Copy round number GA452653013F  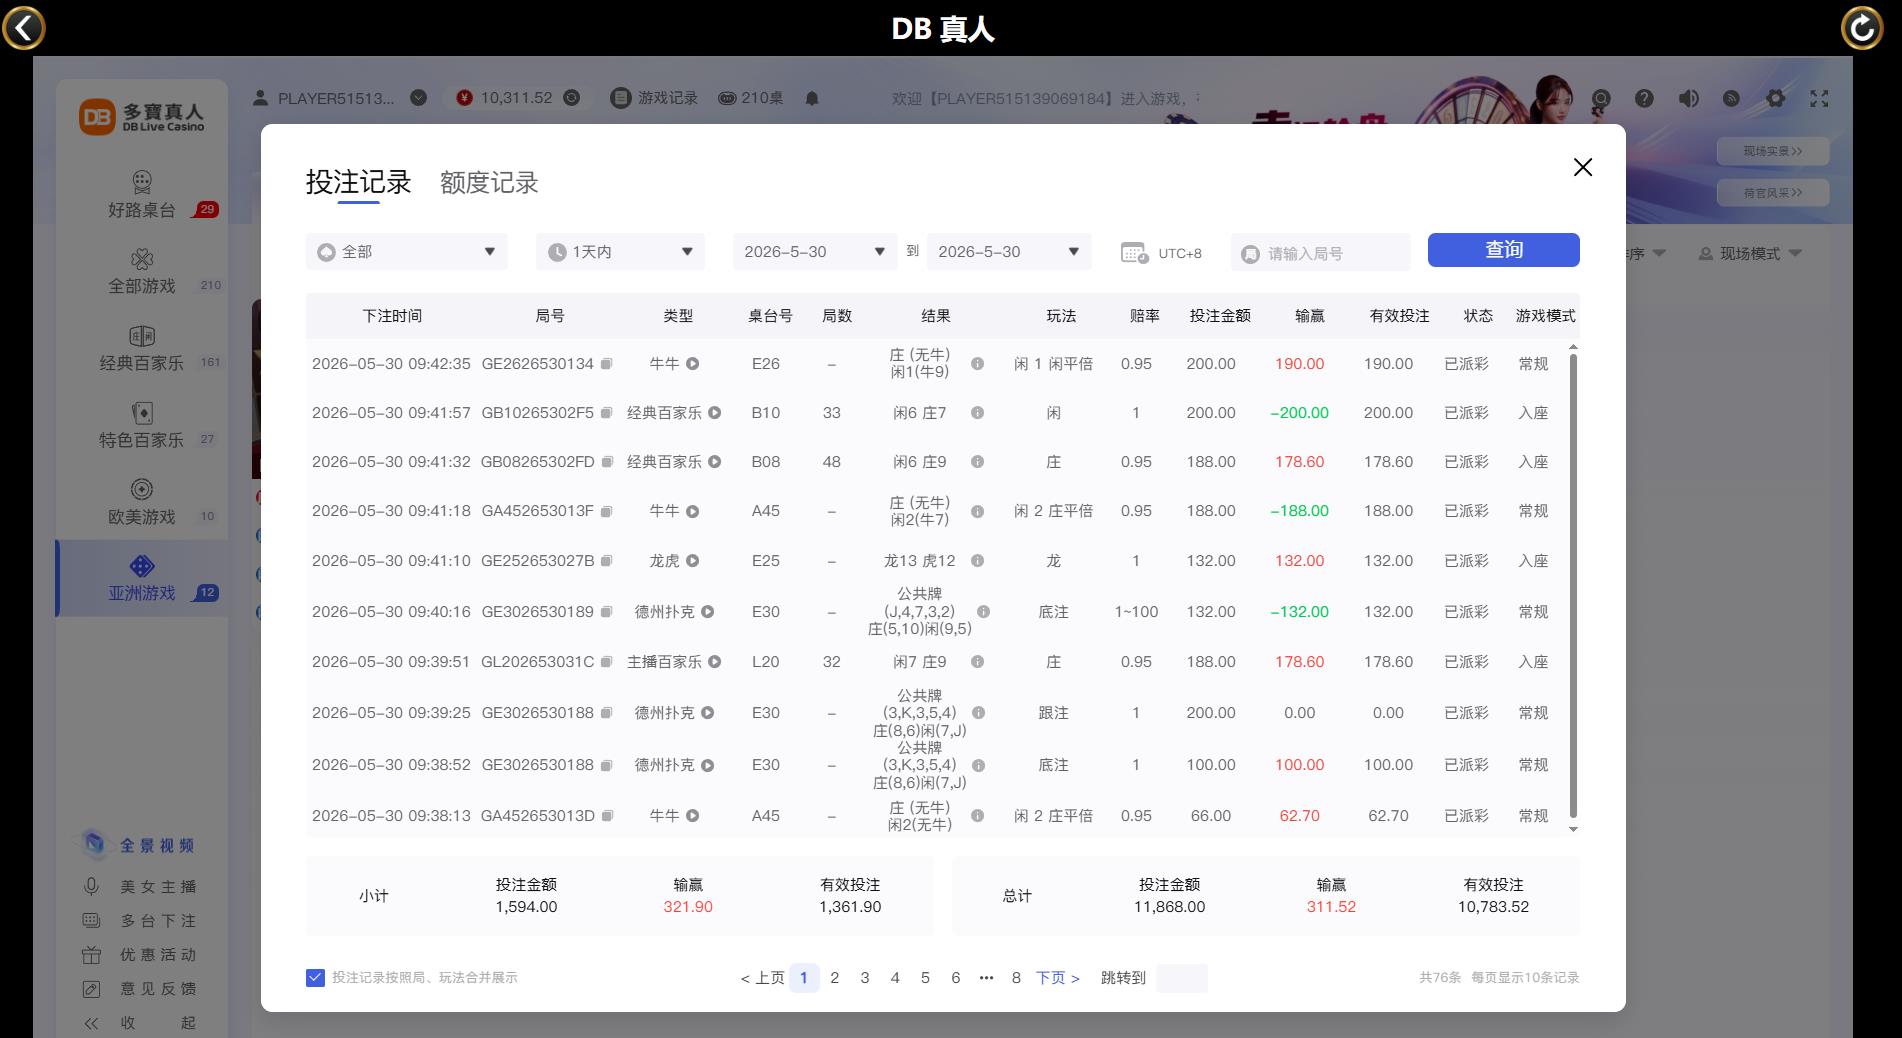[x=606, y=511]
